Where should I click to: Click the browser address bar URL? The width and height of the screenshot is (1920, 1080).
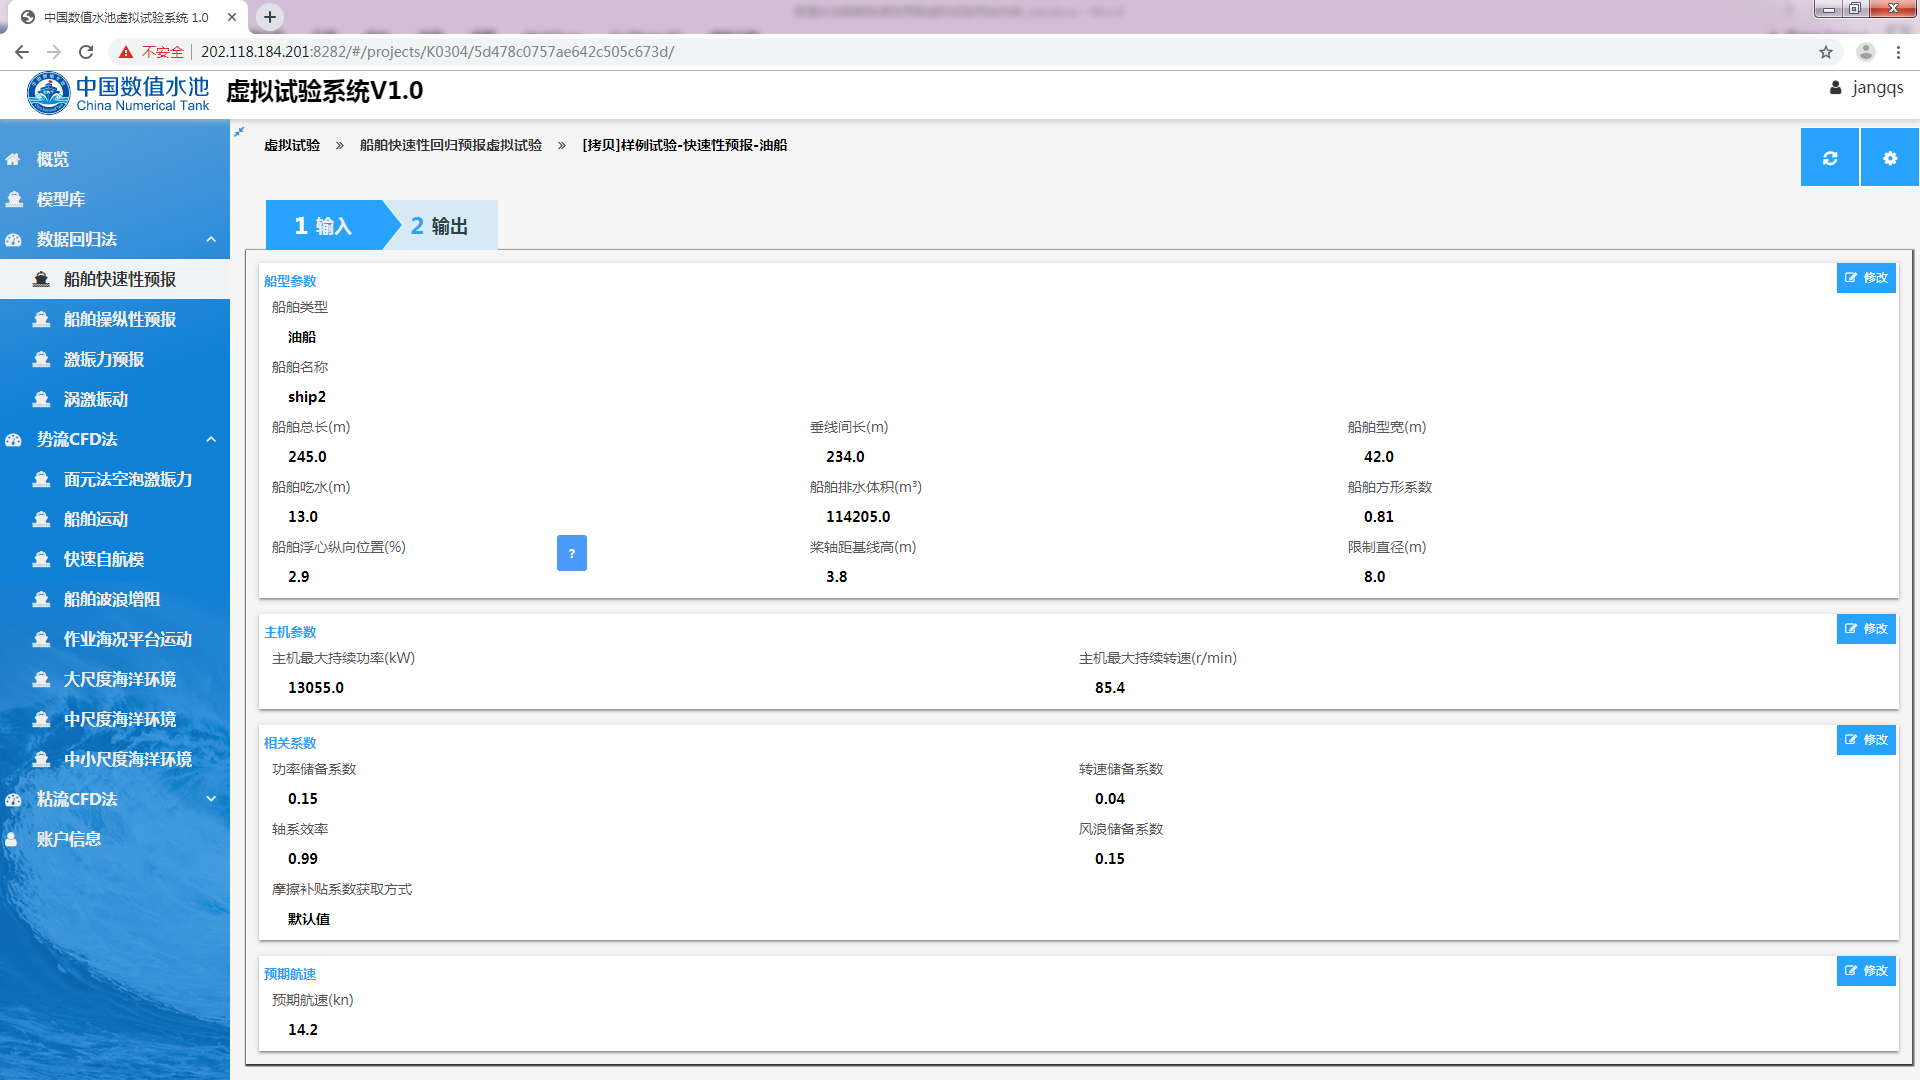pyautogui.click(x=438, y=52)
